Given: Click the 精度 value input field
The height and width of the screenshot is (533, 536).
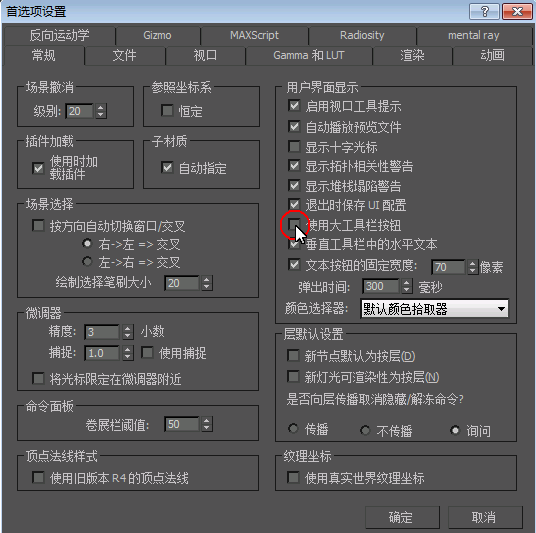Looking at the screenshot, I should point(102,332).
